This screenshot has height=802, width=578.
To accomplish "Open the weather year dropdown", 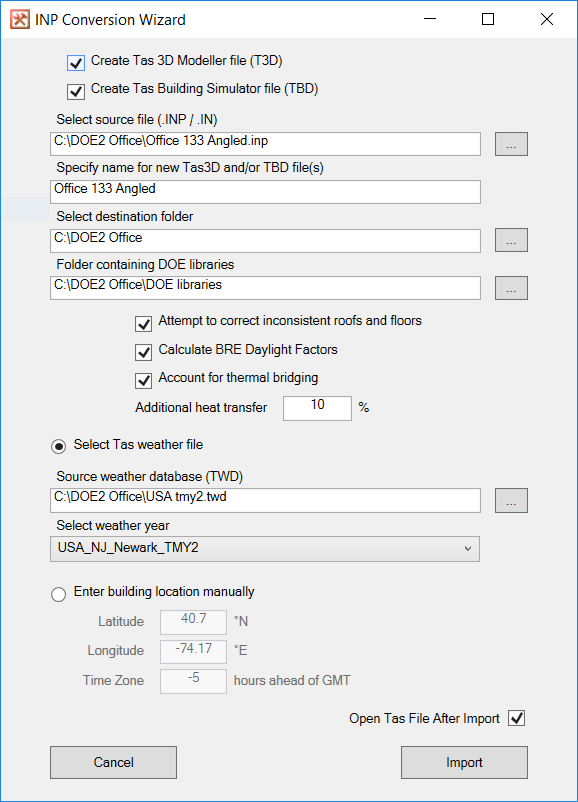I will [265, 549].
